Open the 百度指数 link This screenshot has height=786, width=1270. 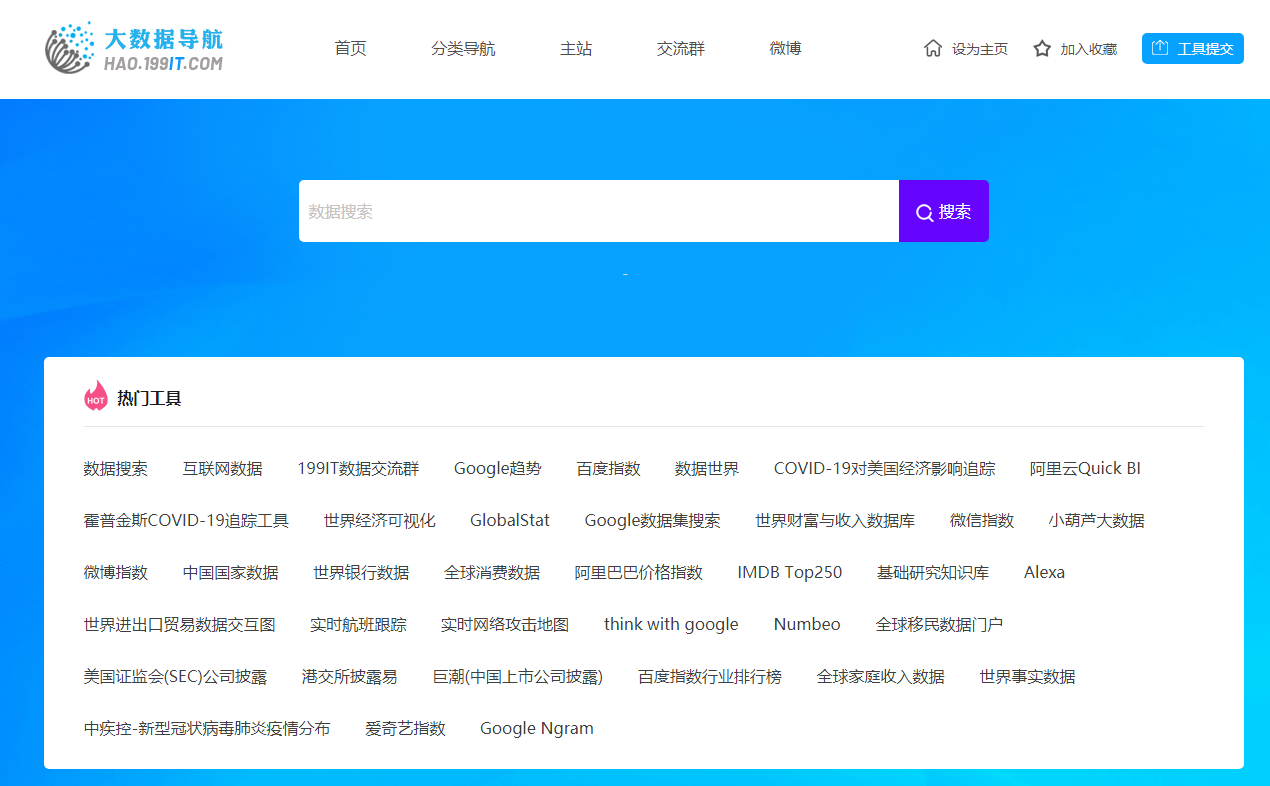pos(609,468)
